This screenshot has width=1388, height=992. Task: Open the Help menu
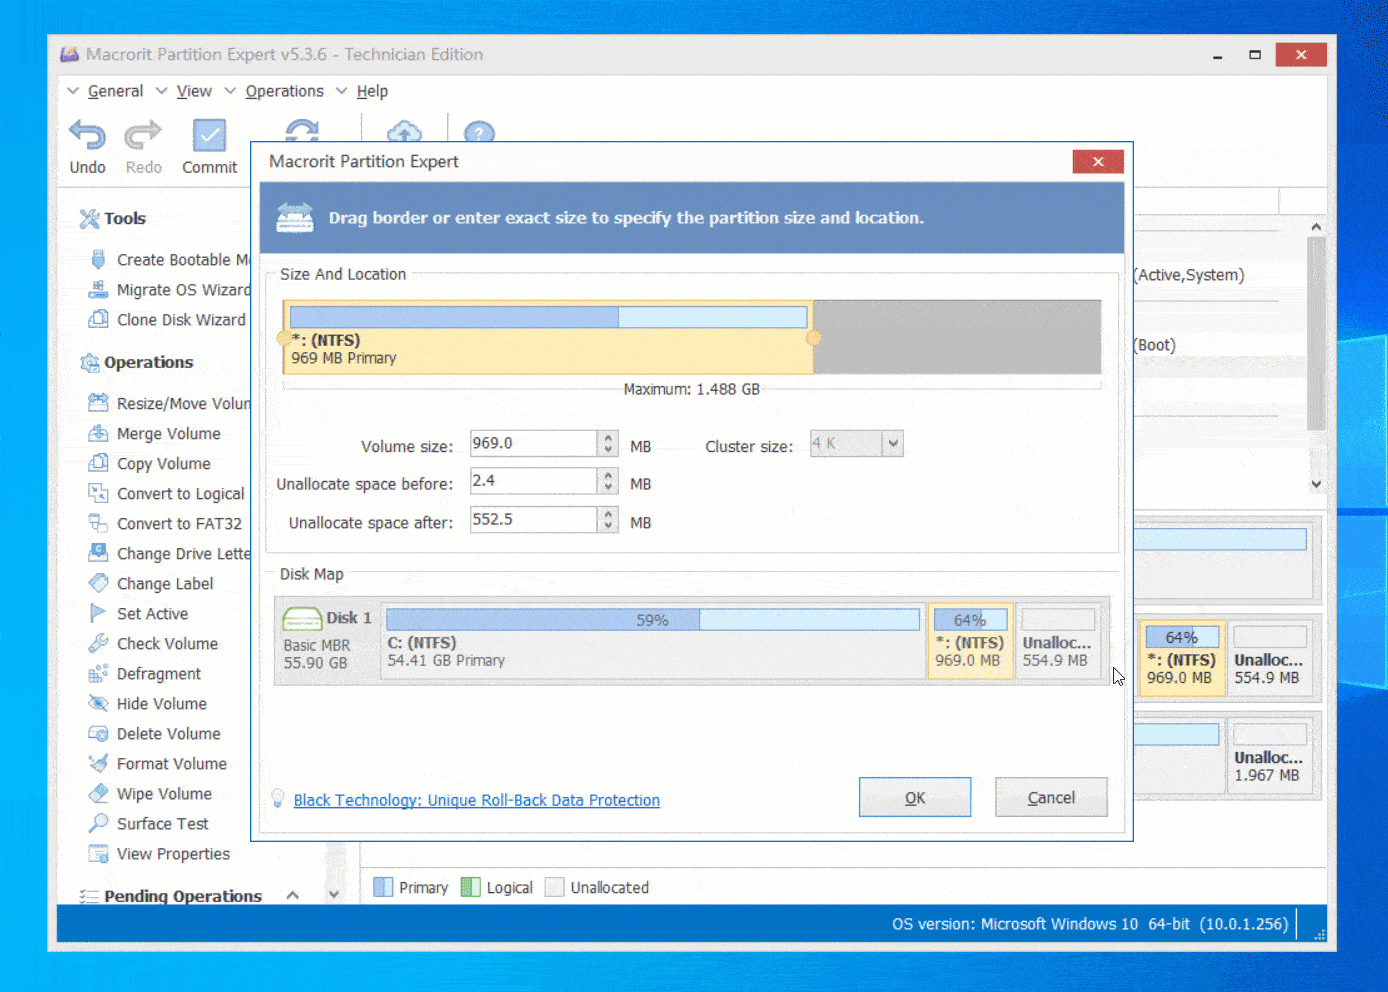[x=372, y=91]
